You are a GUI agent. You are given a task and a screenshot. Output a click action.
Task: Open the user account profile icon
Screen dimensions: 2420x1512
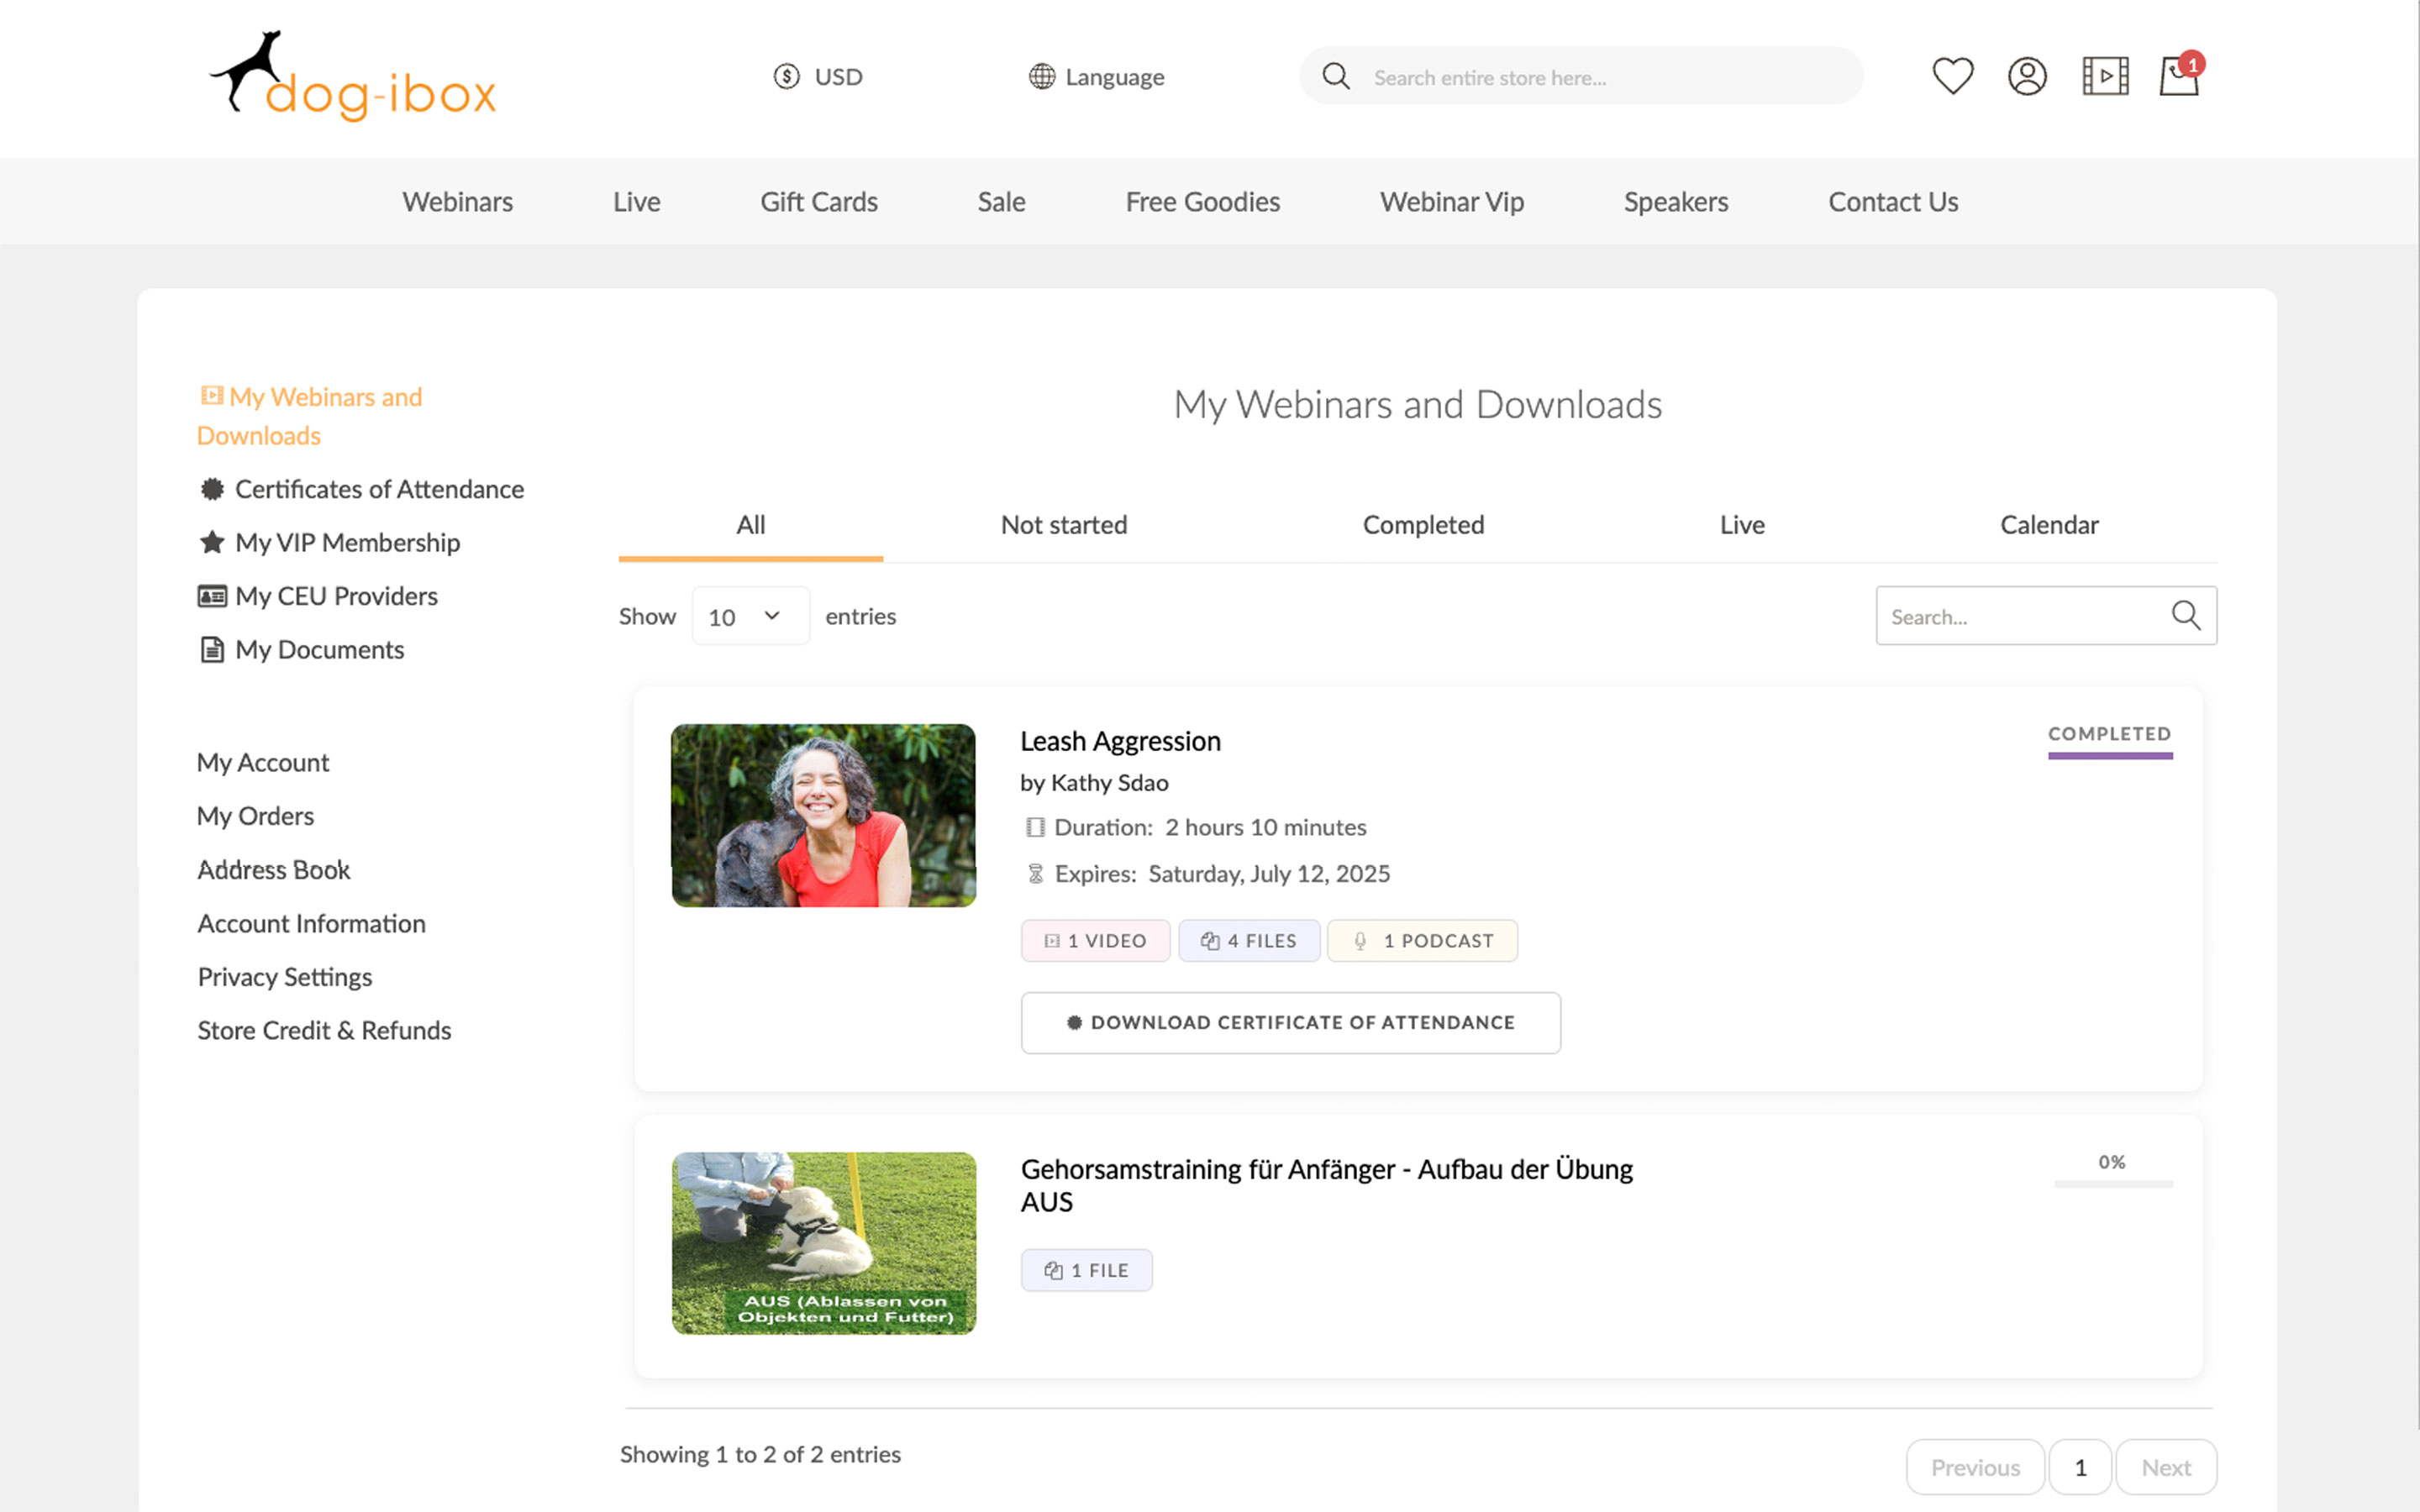(x=2027, y=76)
